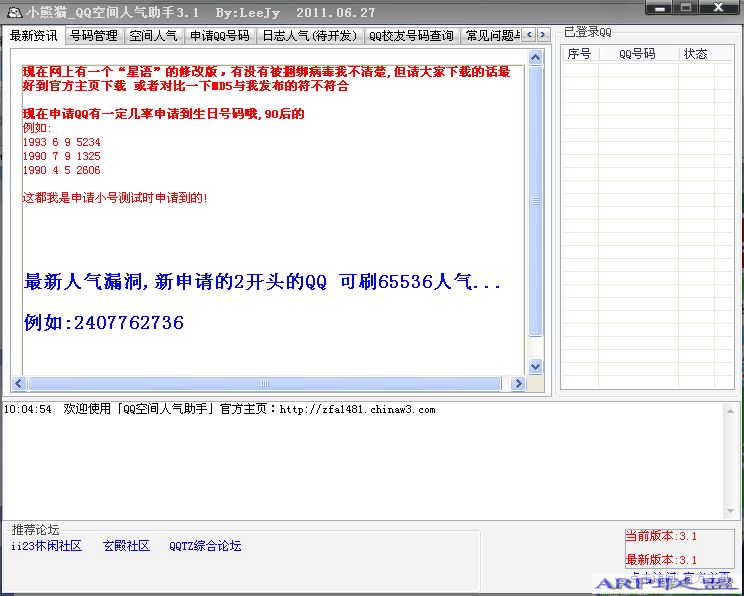Image resolution: width=744 pixels, height=596 pixels.
Task: Click the news panel vertical scrollbar thumb
Action: [x=535, y=200]
